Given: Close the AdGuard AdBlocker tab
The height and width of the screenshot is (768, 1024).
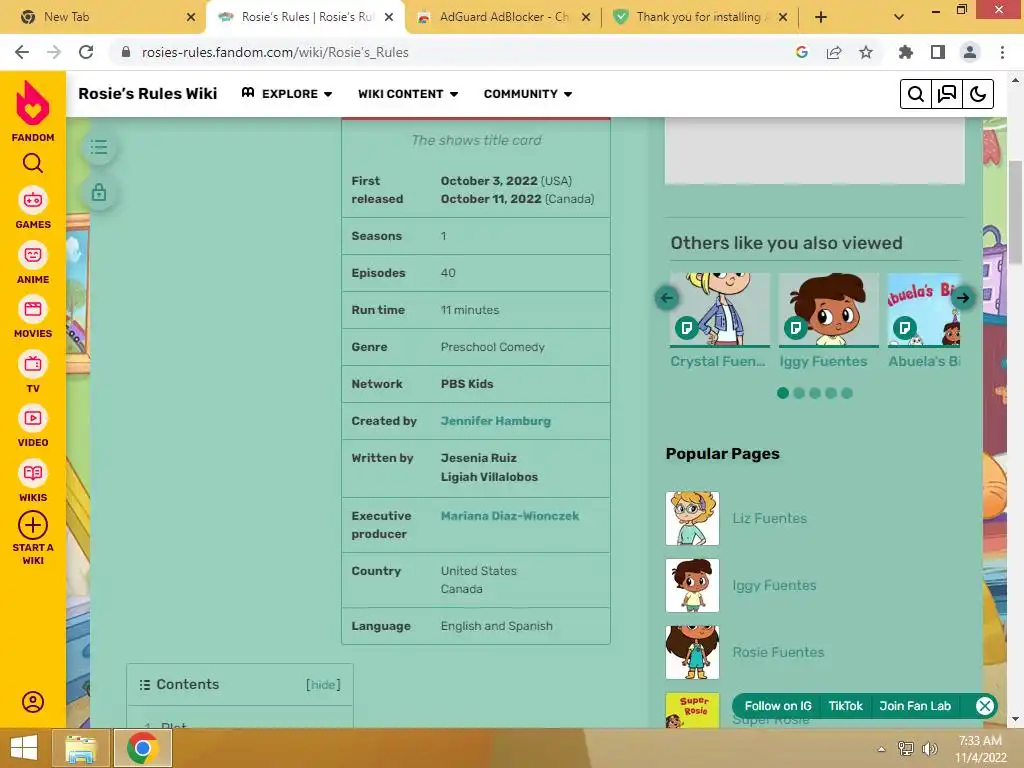Looking at the screenshot, I should (x=586, y=17).
